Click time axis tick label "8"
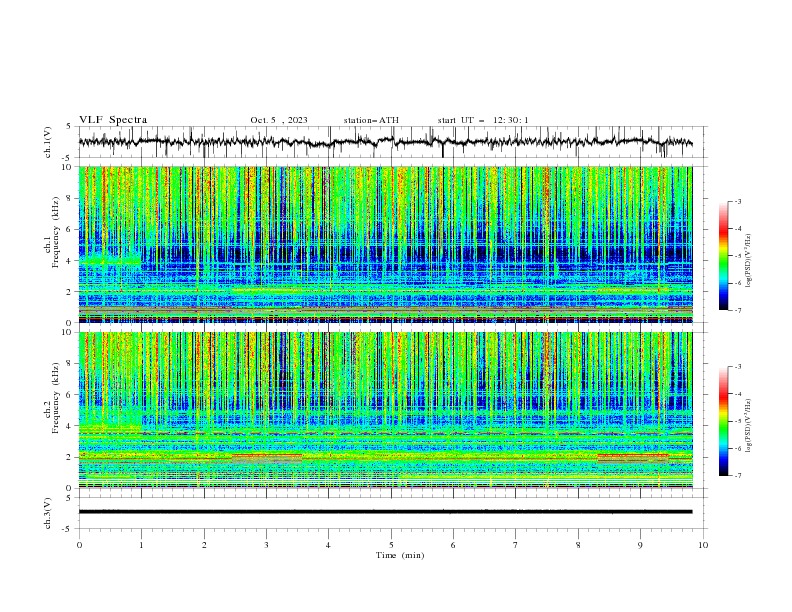Screen dimensions: 792x612 tap(578, 545)
